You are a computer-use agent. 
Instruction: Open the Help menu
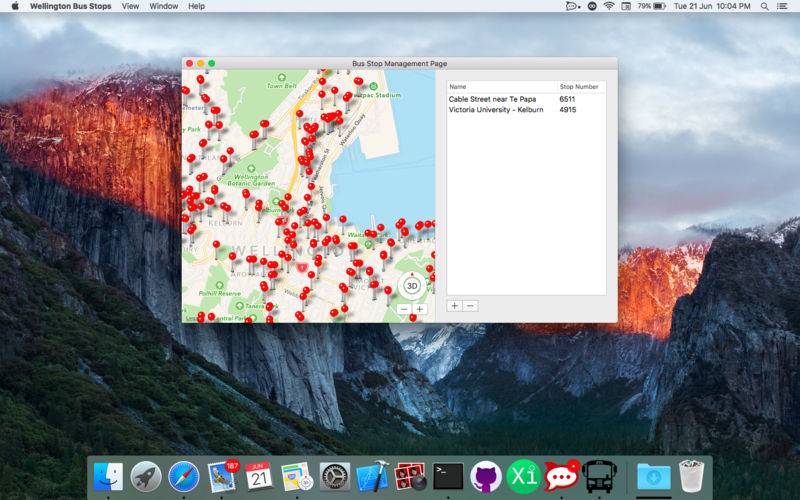196,6
